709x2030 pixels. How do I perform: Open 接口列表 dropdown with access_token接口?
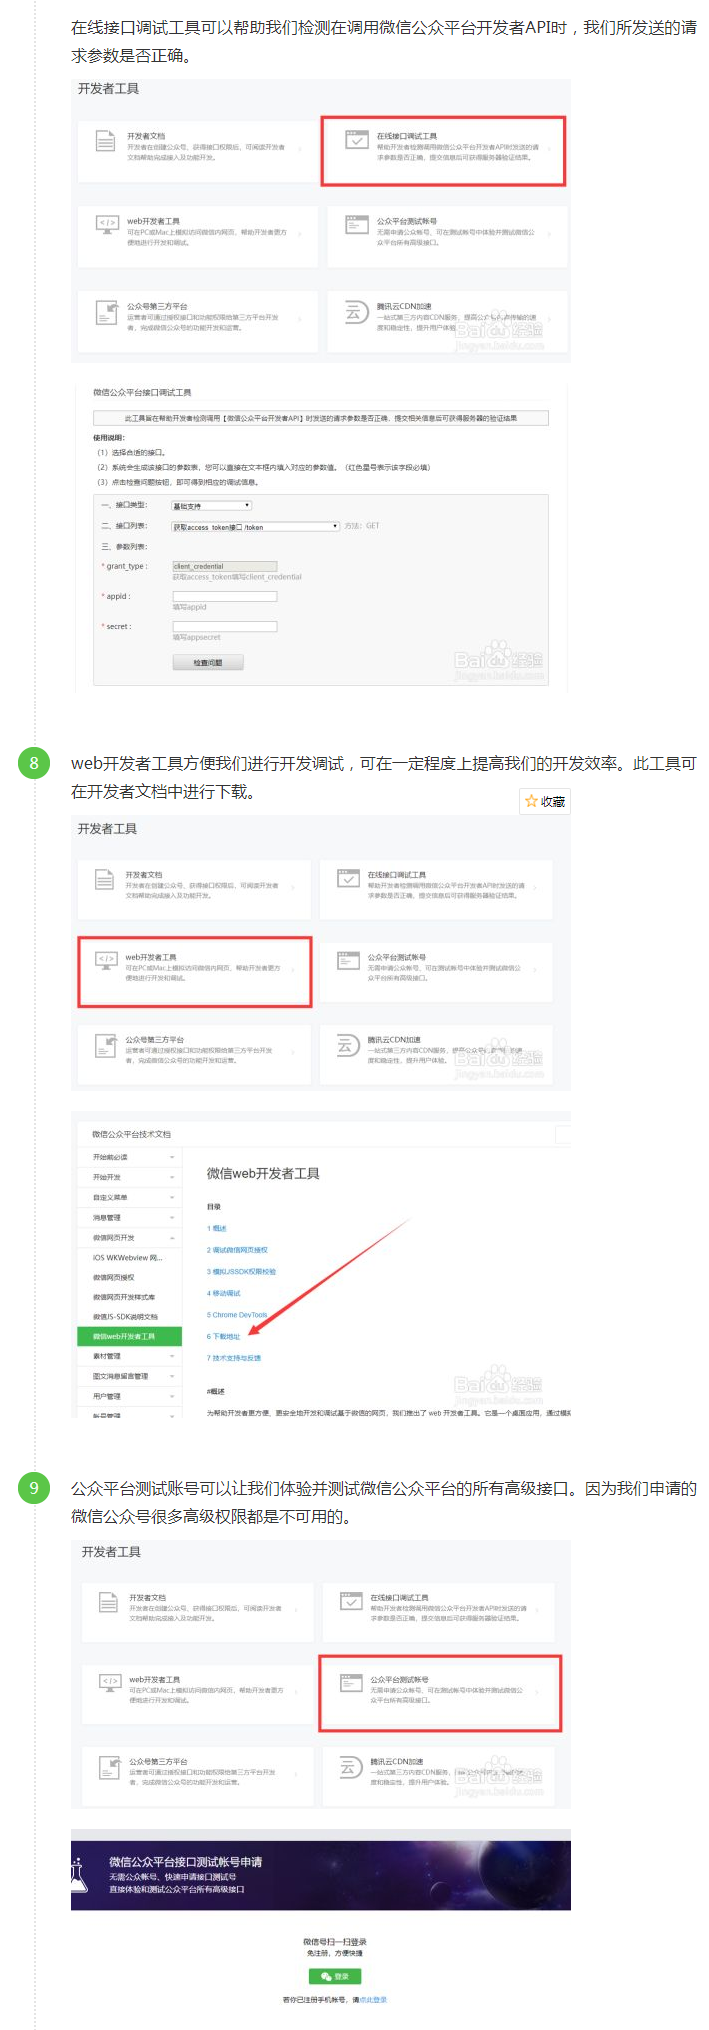[256, 526]
